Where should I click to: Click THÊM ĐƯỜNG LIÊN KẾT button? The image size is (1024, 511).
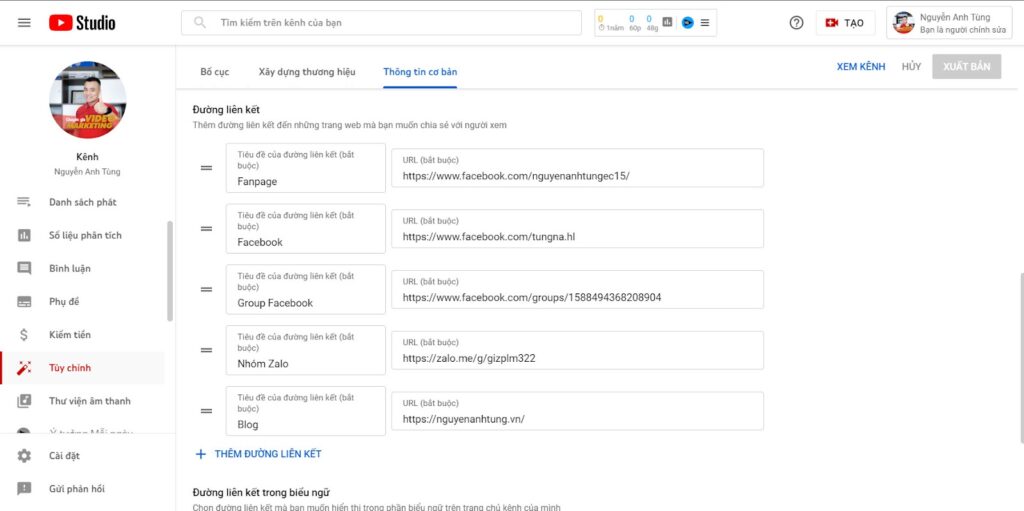click(259, 454)
